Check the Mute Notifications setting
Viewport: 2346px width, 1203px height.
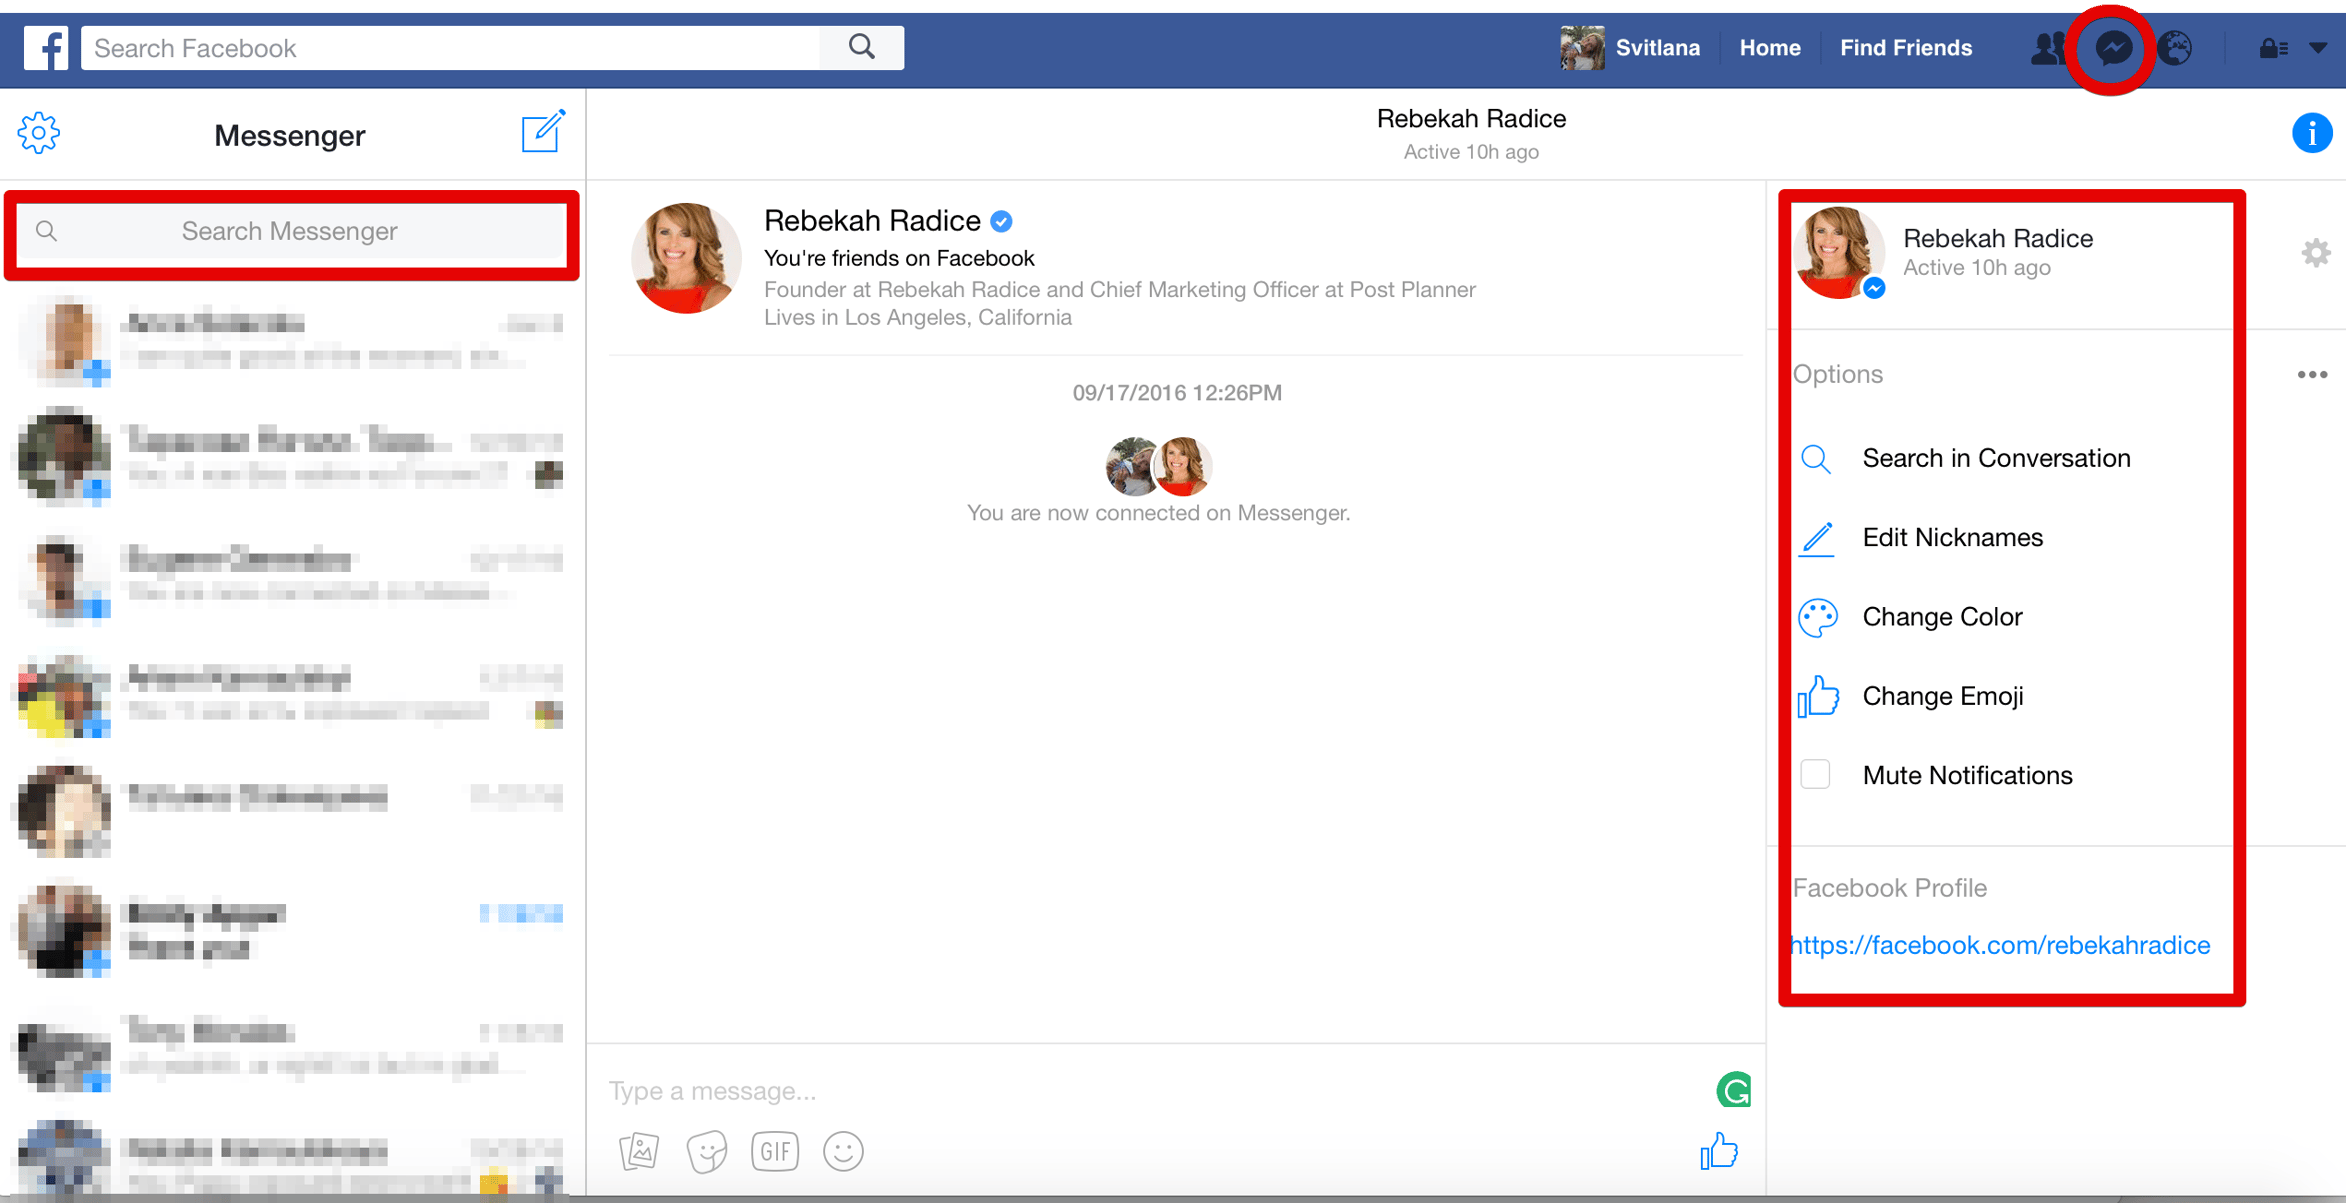point(1818,775)
